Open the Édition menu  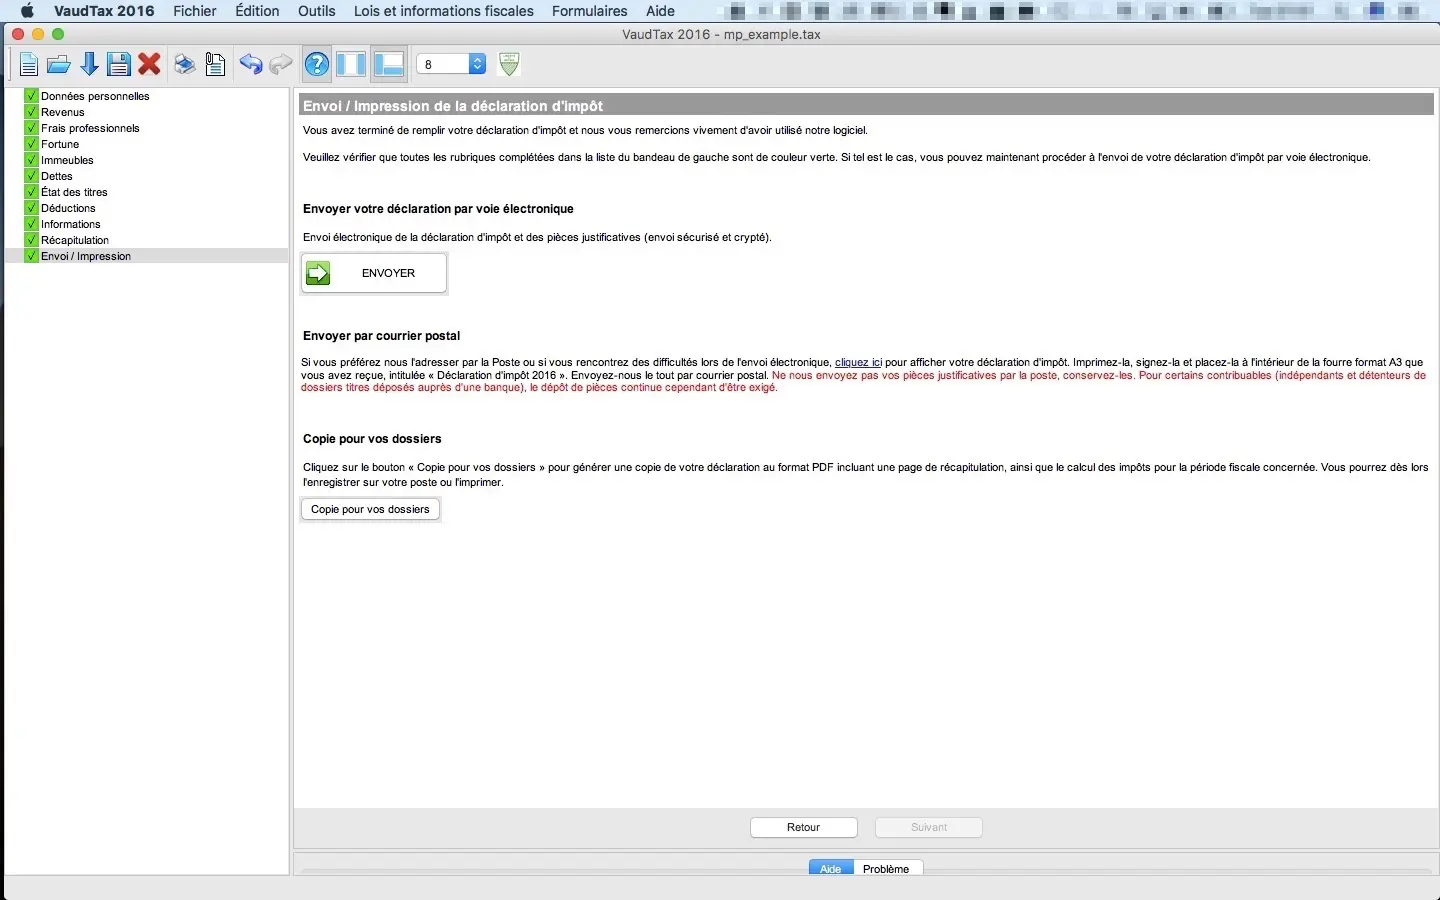point(257,11)
